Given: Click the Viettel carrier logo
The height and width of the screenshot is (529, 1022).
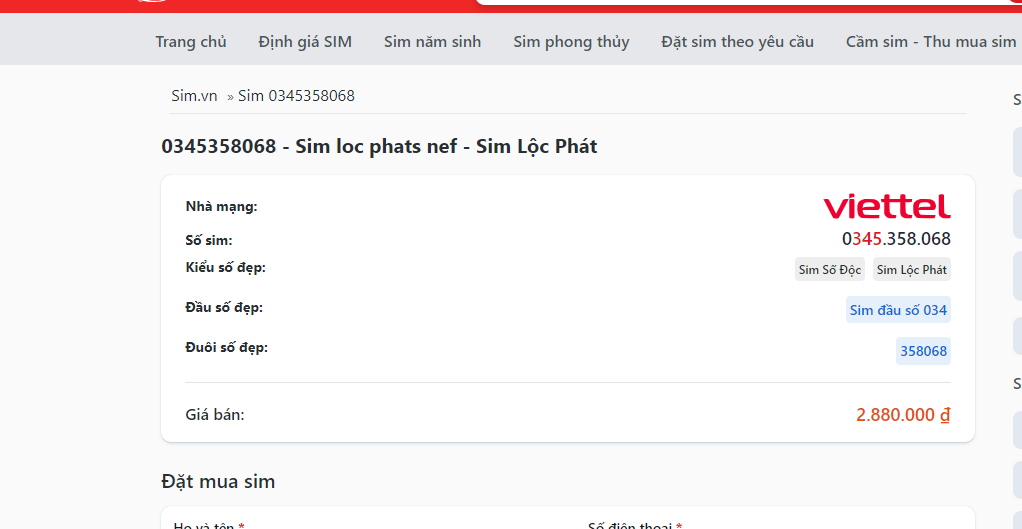Looking at the screenshot, I should click(x=886, y=207).
